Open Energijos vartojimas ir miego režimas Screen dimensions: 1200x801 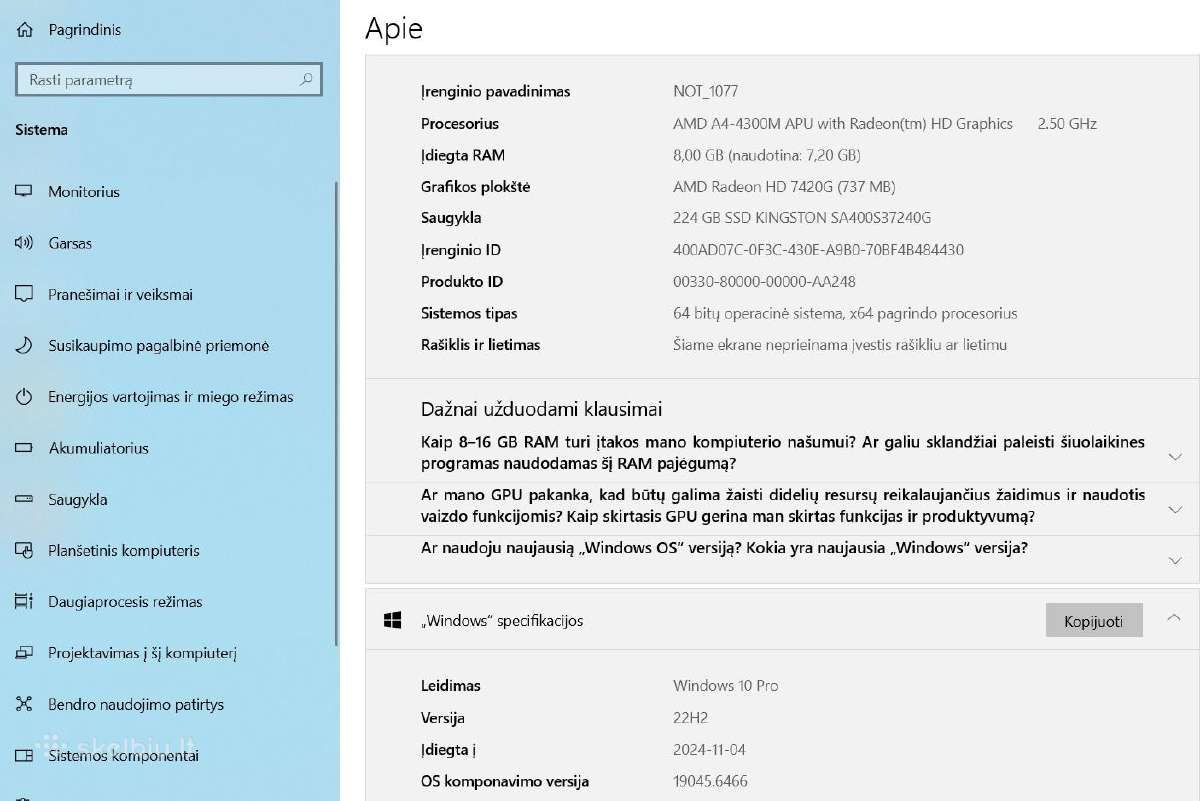click(171, 397)
